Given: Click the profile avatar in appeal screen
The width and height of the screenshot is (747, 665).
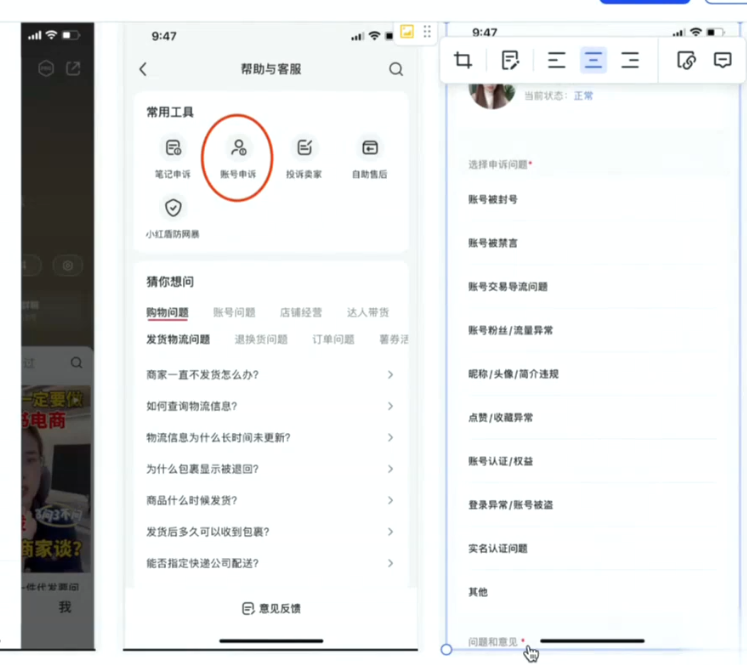Looking at the screenshot, I should [x=492, y=95].
